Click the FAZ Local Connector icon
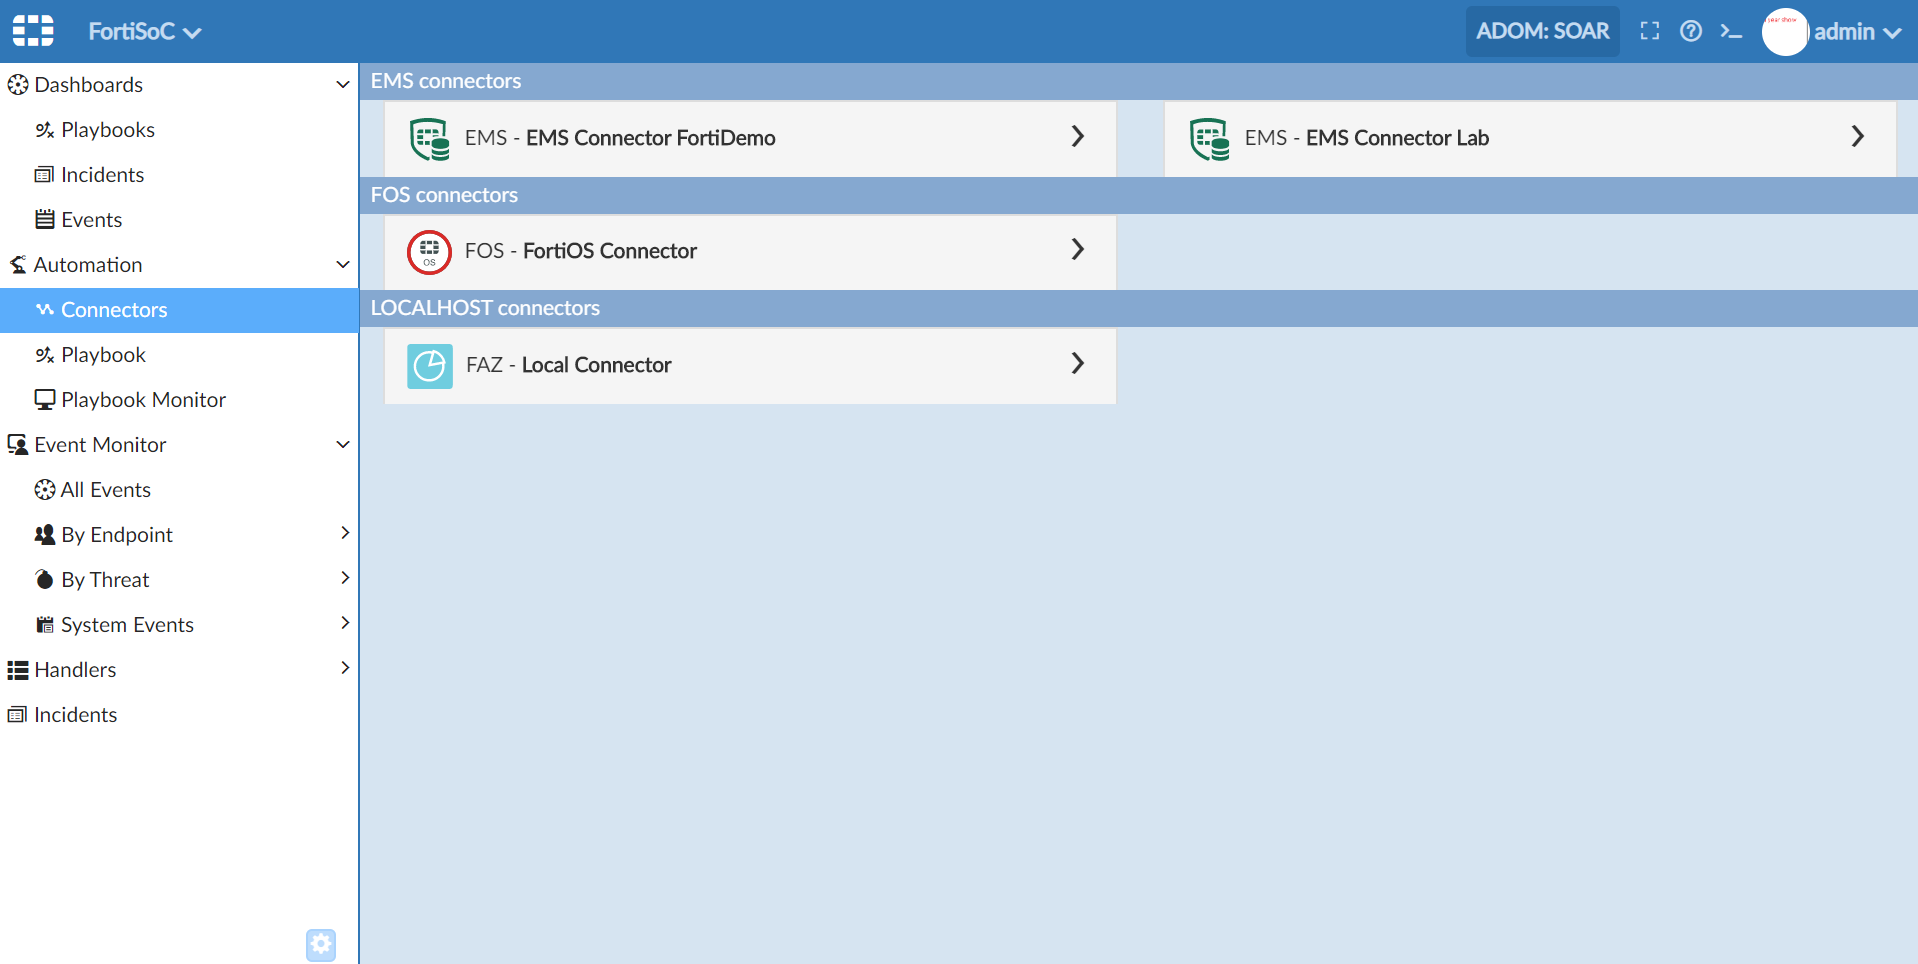The width and height of the screenshot is (1918, 964). [430, 366]
